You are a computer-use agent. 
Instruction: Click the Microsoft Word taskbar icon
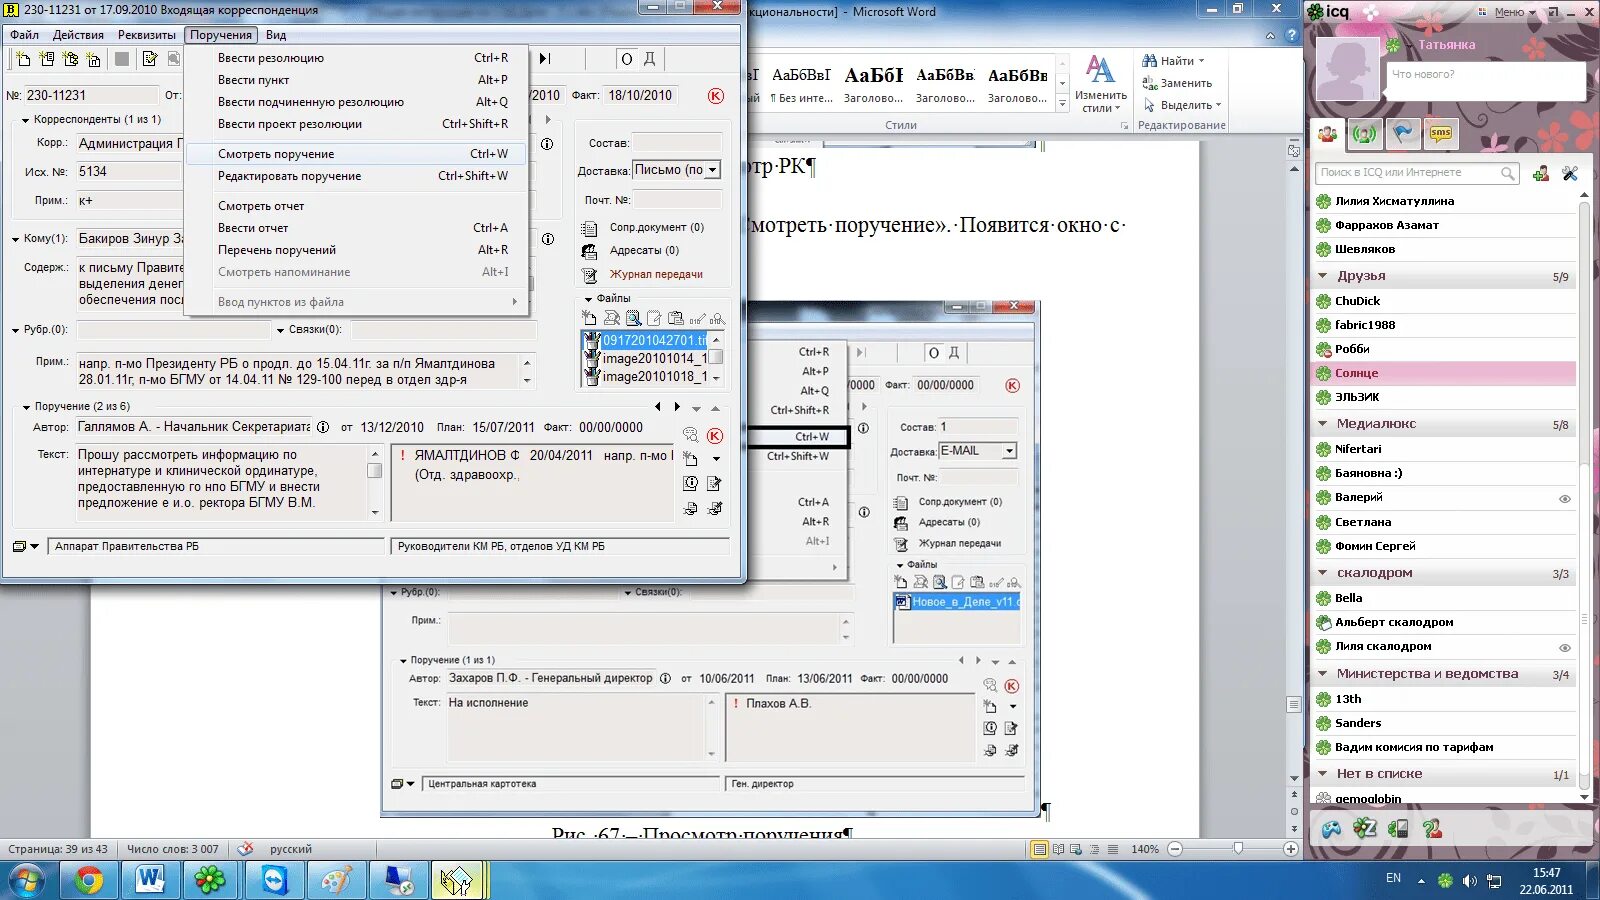pos(150,880)
